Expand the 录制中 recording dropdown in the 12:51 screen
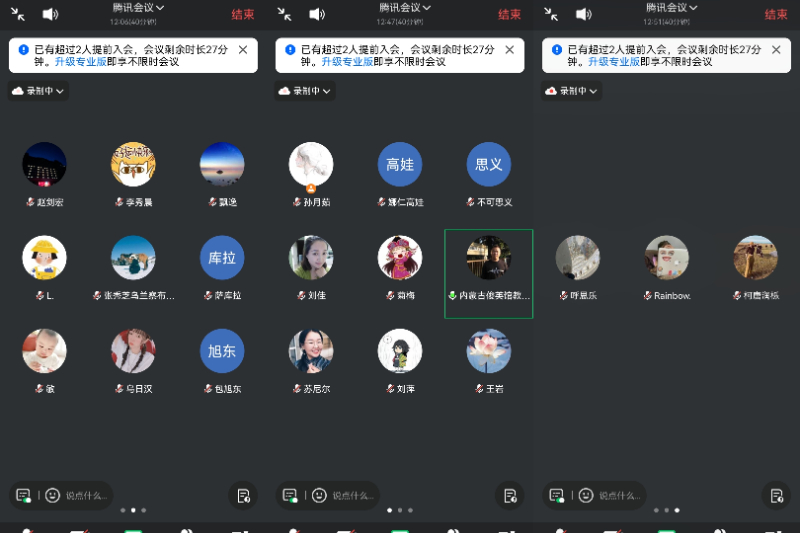The height and width of the screenshot is (533, 800). click(571, 91)
